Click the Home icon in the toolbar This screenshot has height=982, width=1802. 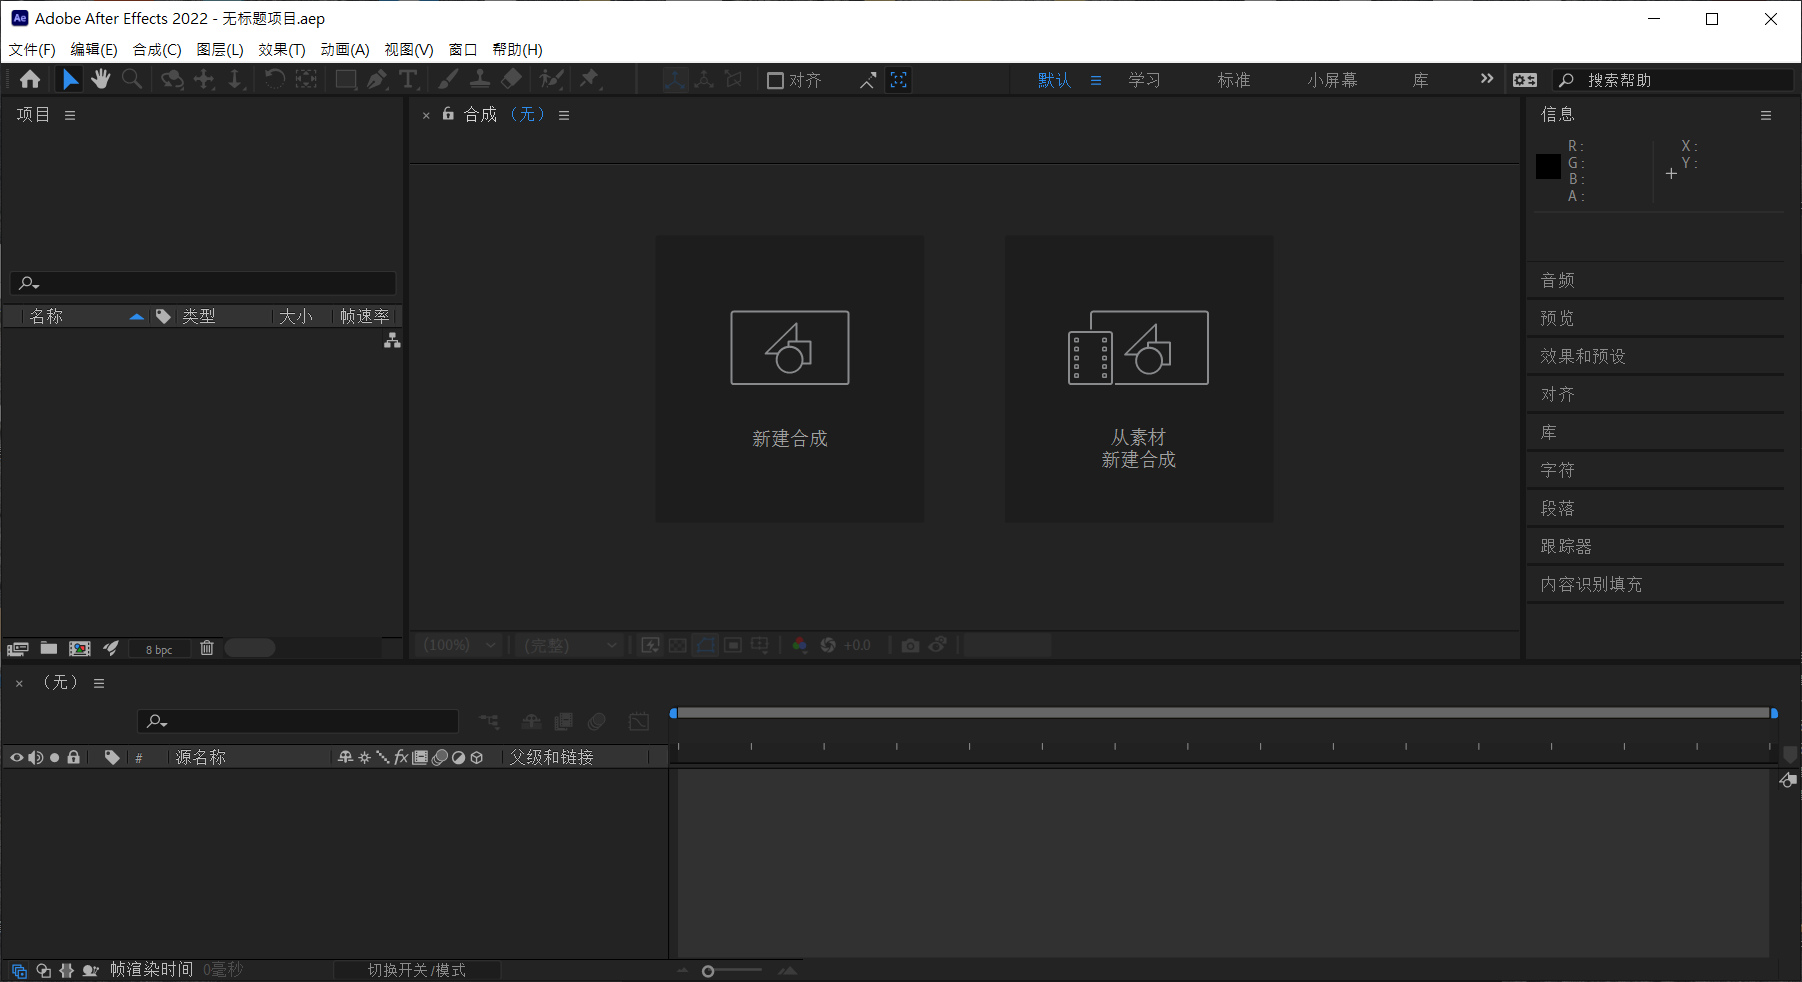[x=29, y=79]
